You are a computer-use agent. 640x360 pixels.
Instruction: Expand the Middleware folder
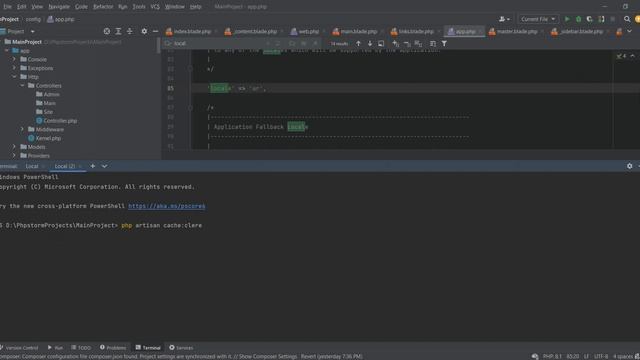point(22,129)
